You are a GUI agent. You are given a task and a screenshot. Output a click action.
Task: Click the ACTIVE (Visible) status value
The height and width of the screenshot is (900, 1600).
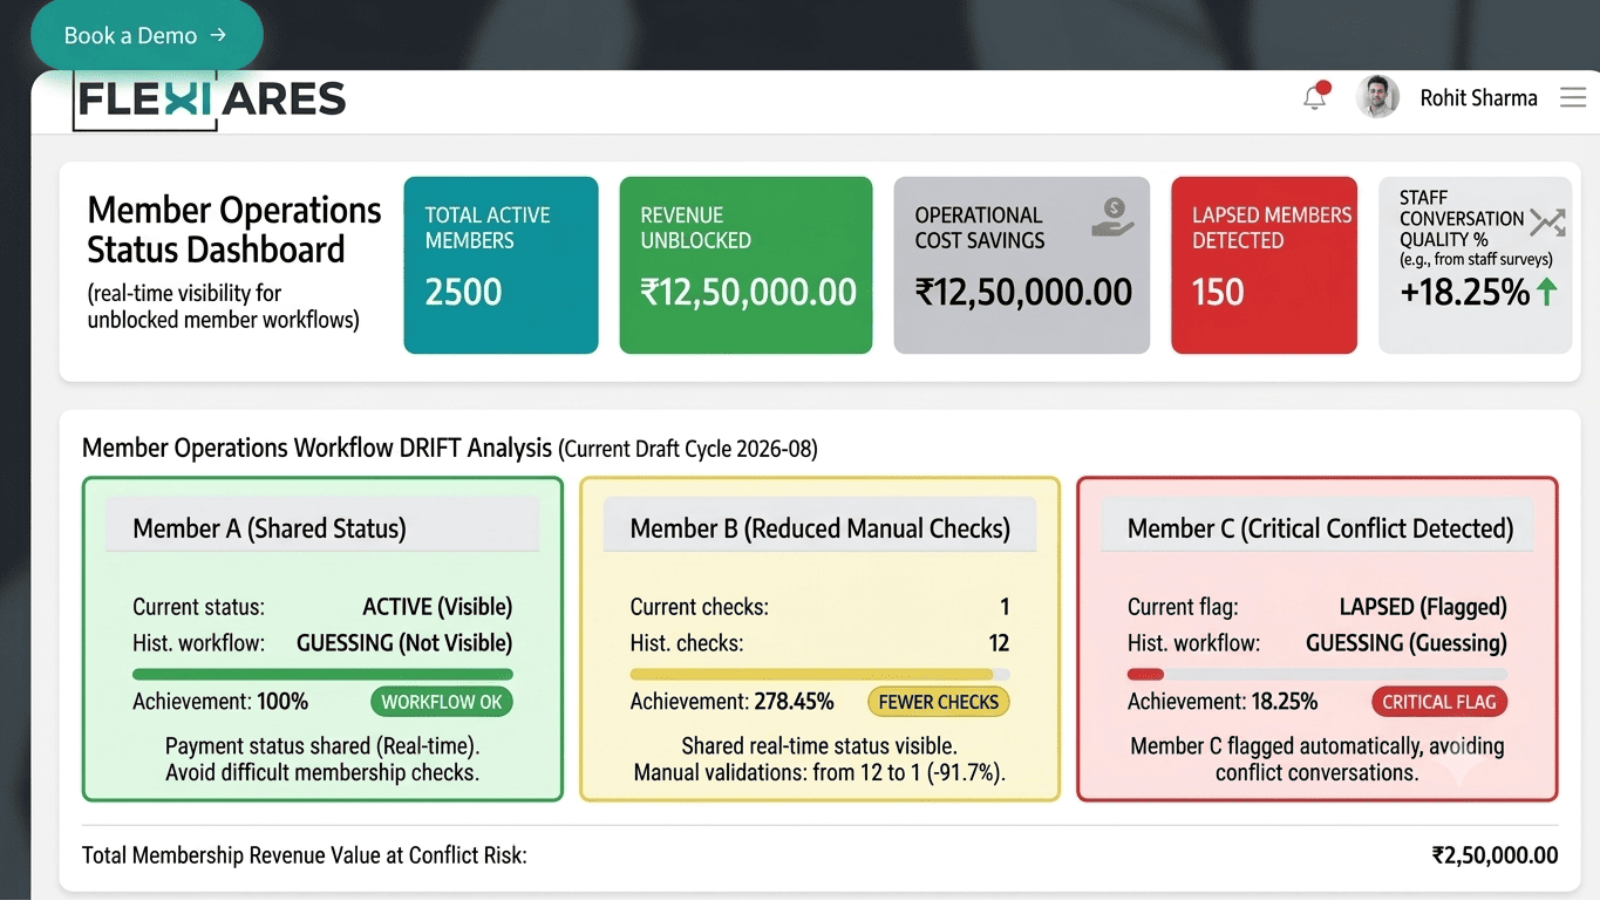coord(437,607)
